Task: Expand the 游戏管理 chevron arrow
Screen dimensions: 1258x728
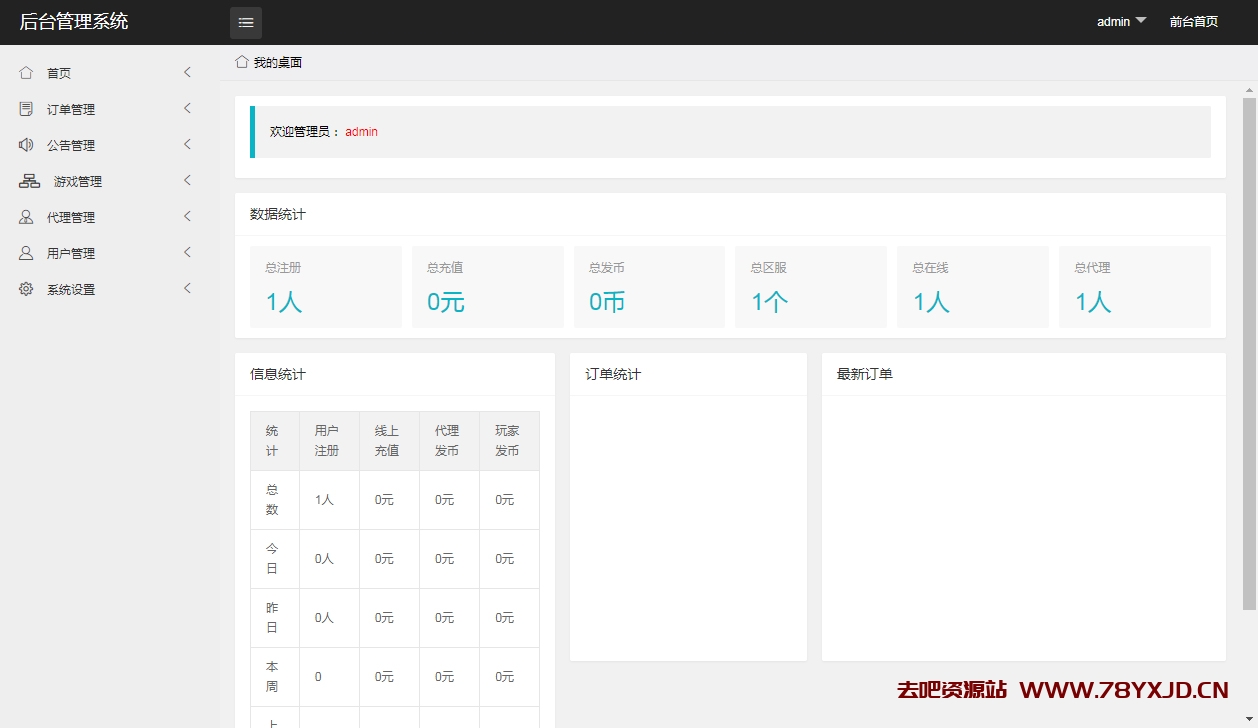Action: coord(187,180)
